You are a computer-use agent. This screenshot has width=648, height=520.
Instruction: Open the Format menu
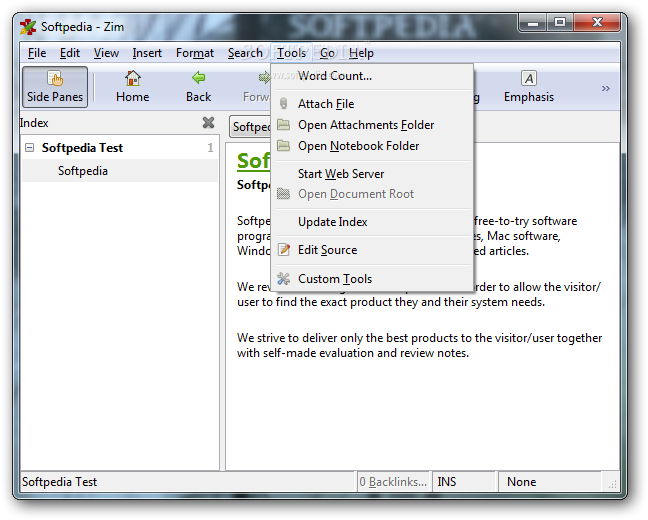tap(195, 53)
